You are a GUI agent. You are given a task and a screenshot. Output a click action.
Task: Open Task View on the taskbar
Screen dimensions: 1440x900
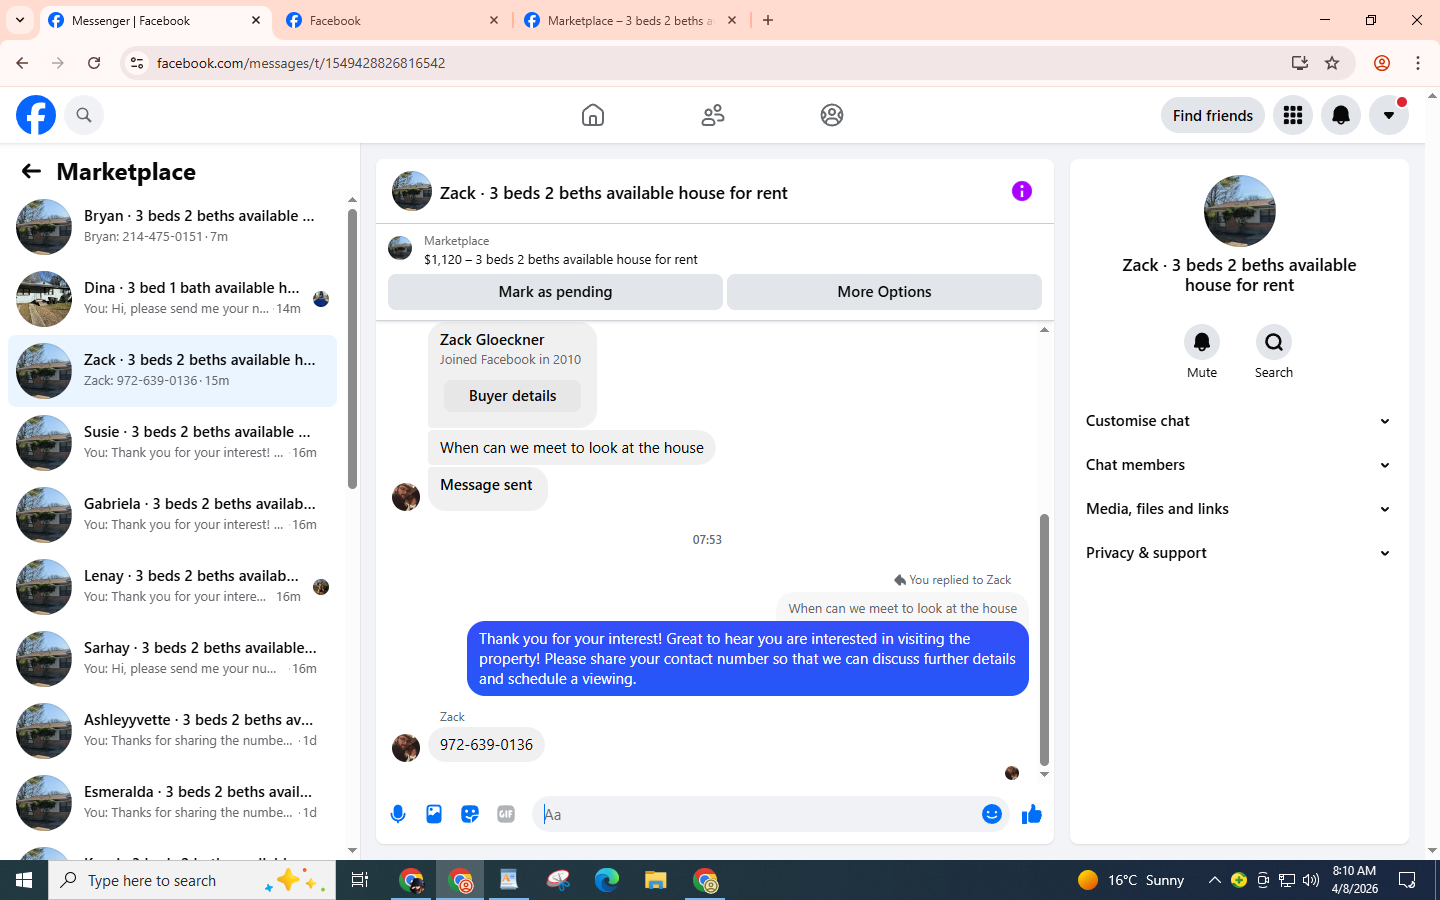point(360,880)
